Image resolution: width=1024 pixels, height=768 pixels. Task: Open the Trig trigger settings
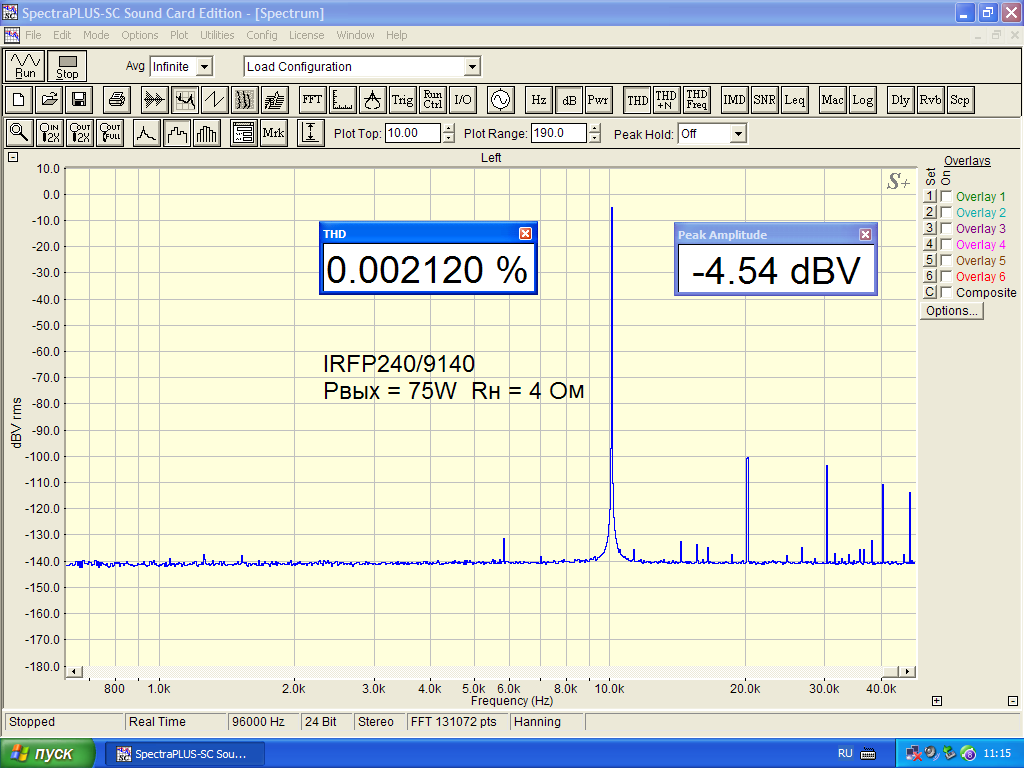(x=402, y=99)
